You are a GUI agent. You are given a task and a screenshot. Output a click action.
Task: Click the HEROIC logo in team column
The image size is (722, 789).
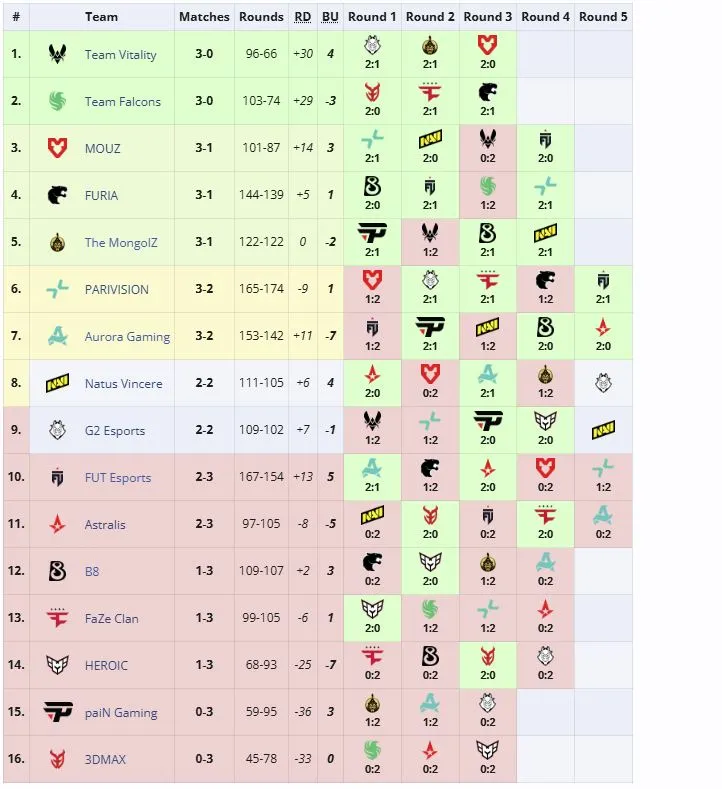coord(57,665)
